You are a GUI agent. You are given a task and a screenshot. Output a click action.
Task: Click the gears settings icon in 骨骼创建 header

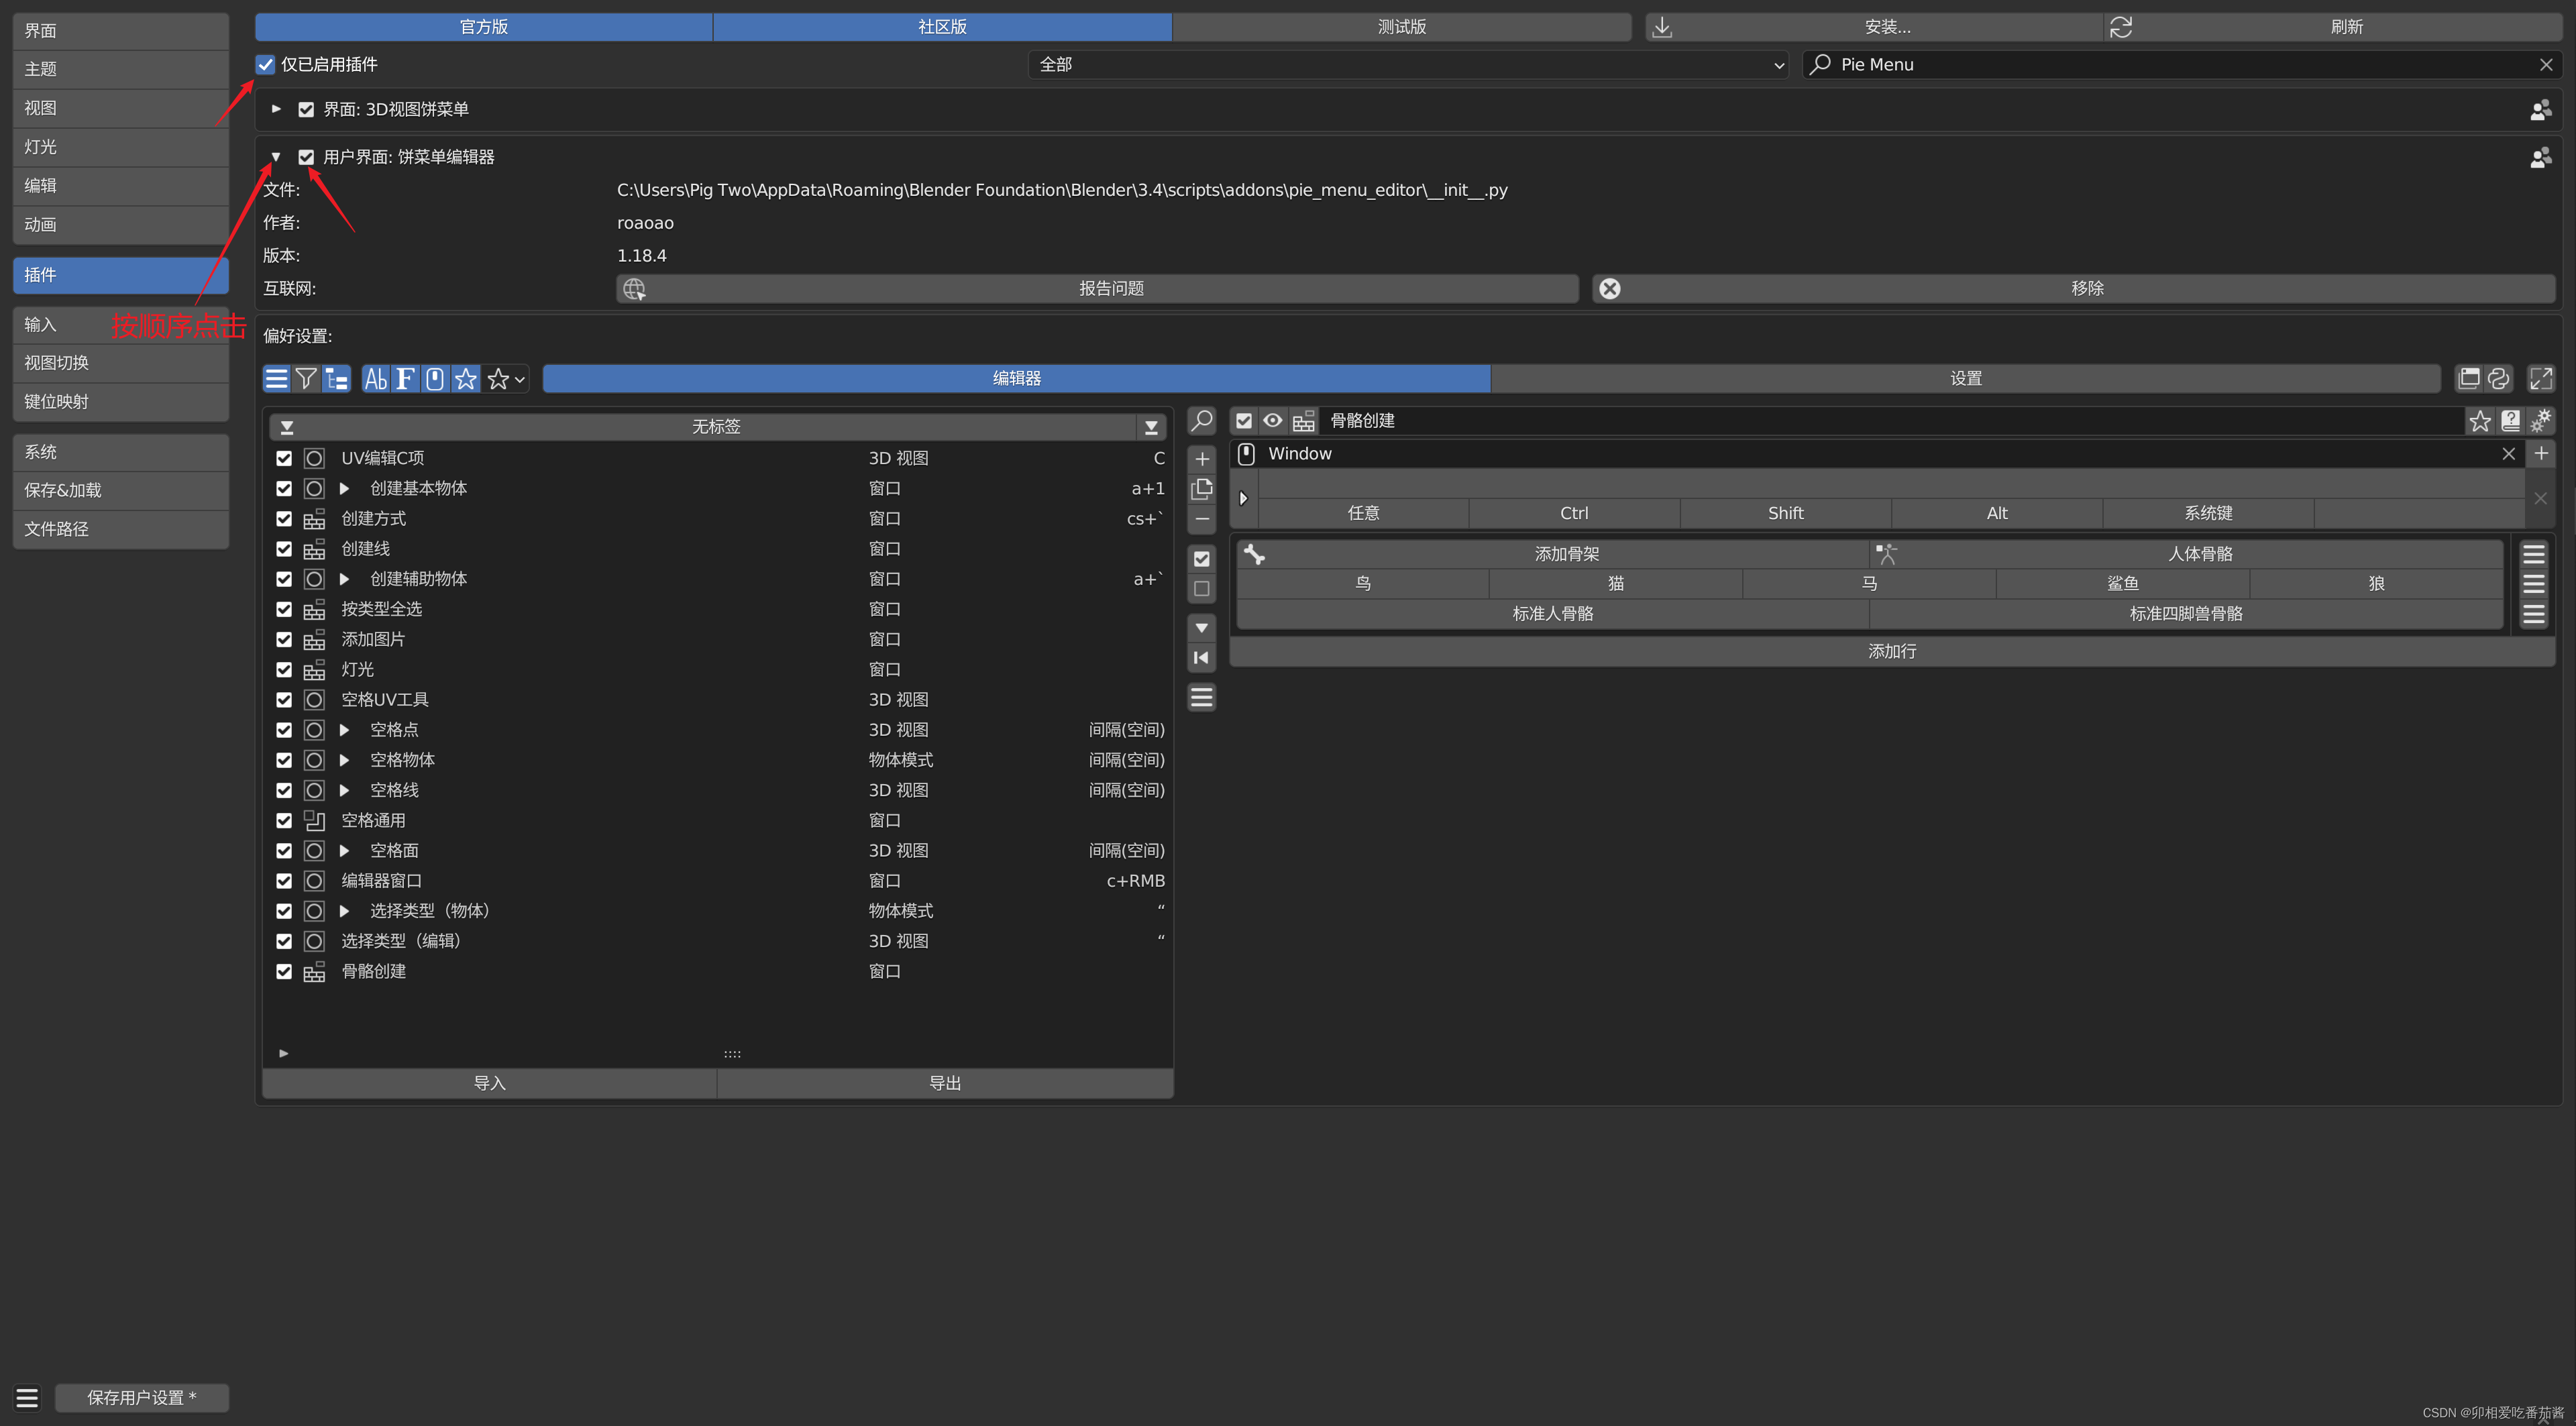2541,421
